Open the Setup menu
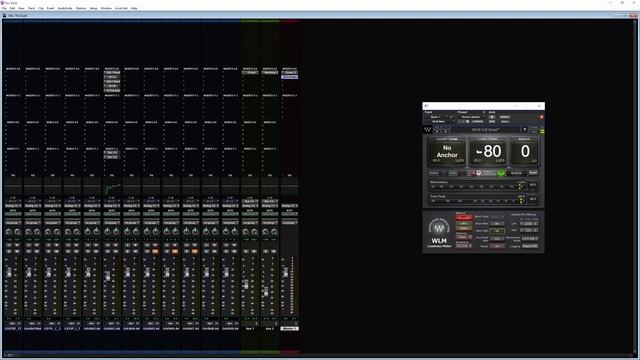Viewport: 640px width, 360px height. (x=93, y=8)
